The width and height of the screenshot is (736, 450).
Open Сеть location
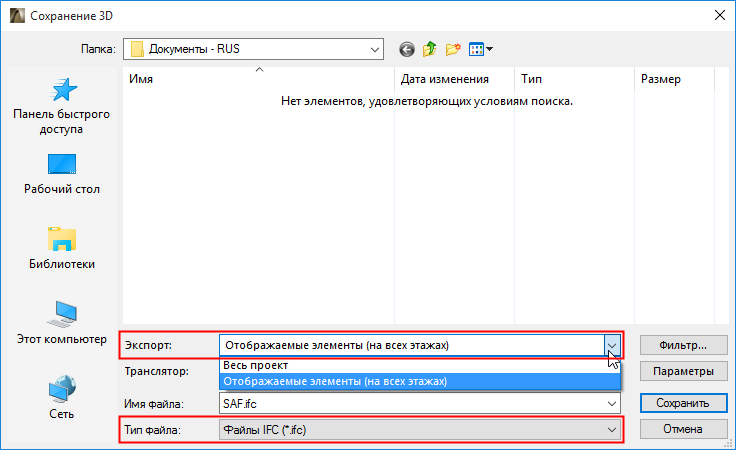[61, 397]
